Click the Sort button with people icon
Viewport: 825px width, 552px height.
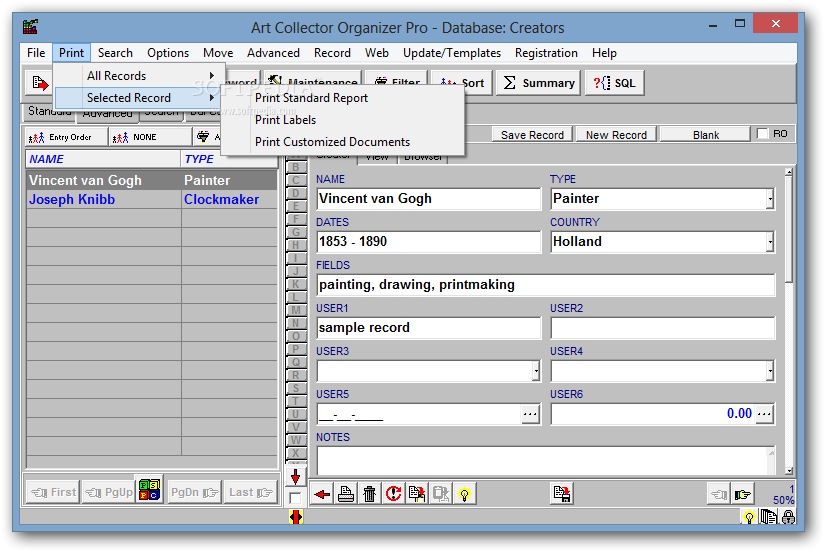pyautogui.click(x=462, y=83)
